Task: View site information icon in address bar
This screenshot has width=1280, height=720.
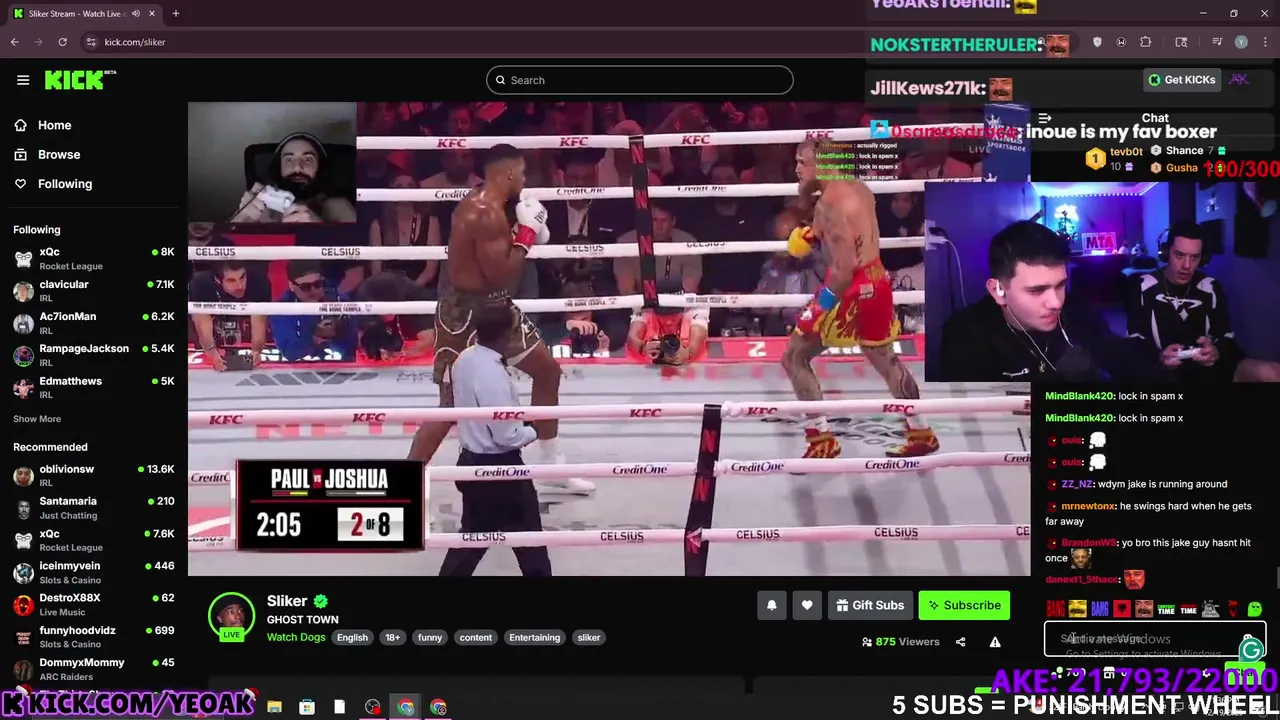Action: [x=91, y=42]
